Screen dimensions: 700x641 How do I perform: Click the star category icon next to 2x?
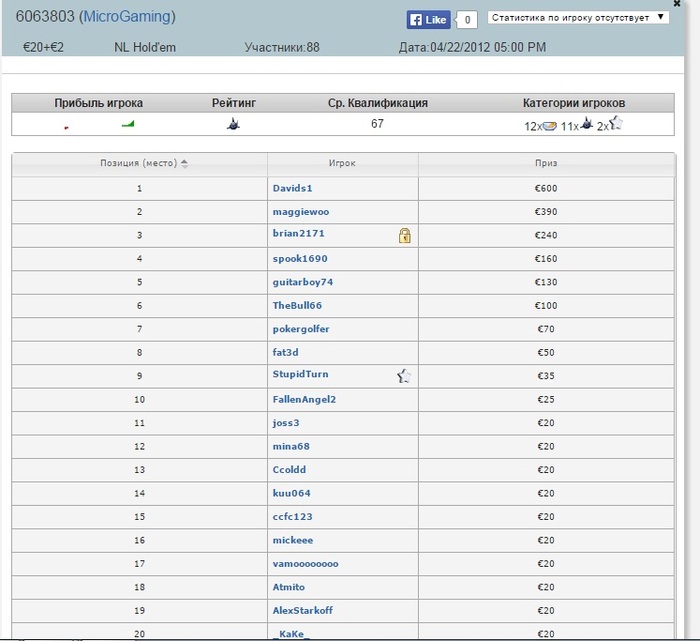click(616, 123)
